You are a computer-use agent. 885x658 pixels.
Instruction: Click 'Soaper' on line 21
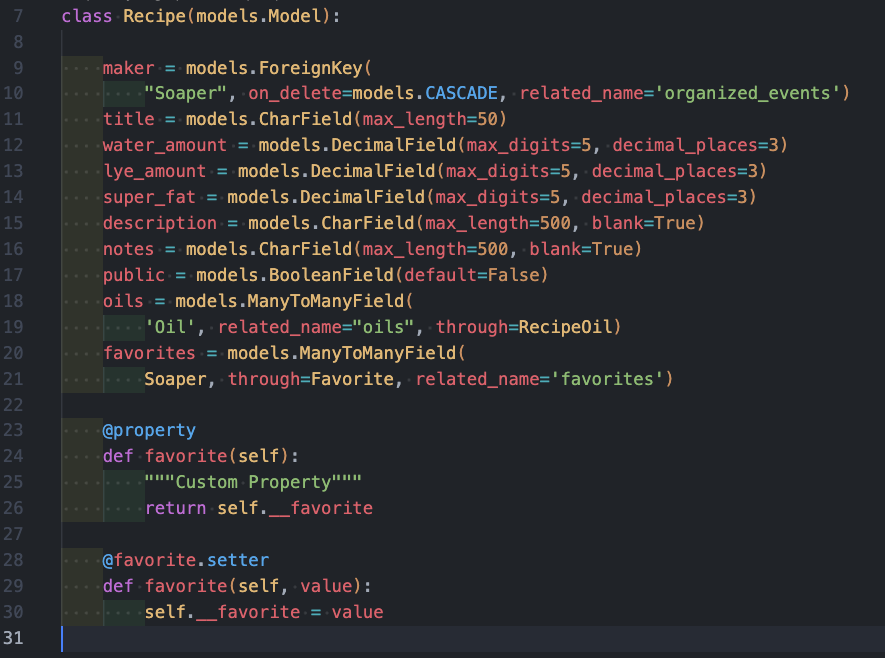175,379
